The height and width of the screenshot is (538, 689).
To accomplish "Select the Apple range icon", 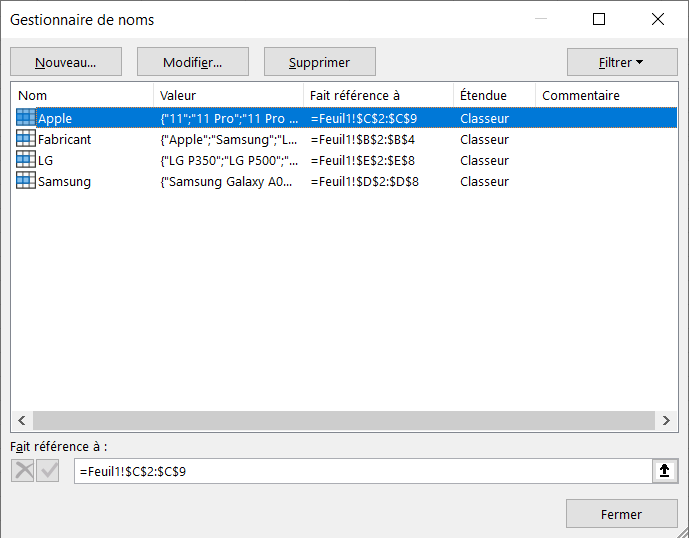I will [x=26, y=117].
